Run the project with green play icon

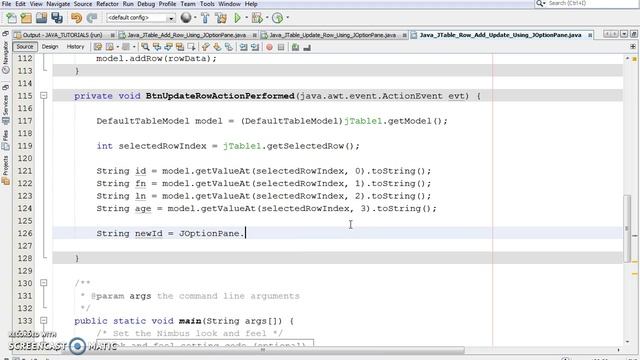(x=237, y=18)
